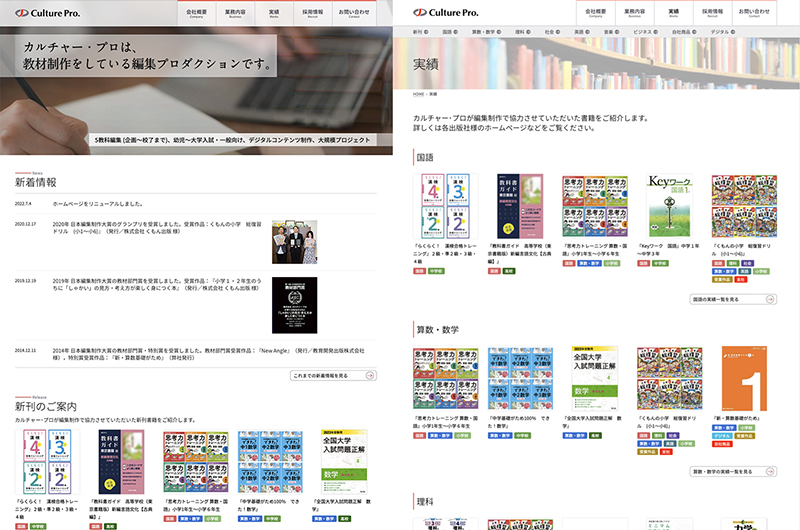Jump to 自社商品 in the category bar
Screen dimensions: 800x530
(x=680, y=32)
